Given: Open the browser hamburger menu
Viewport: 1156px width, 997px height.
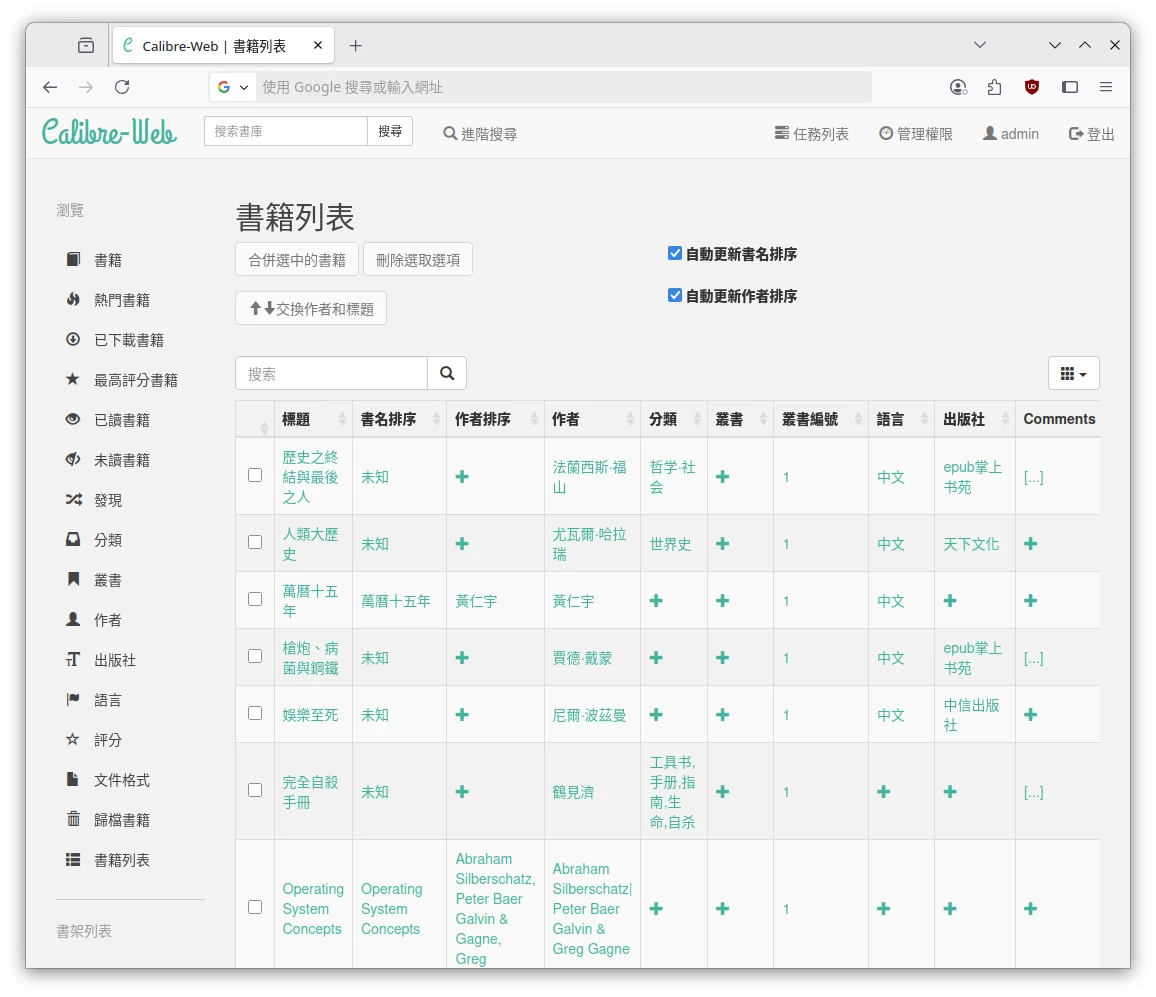Looking at the screenshot, I should coord(1106,87).
